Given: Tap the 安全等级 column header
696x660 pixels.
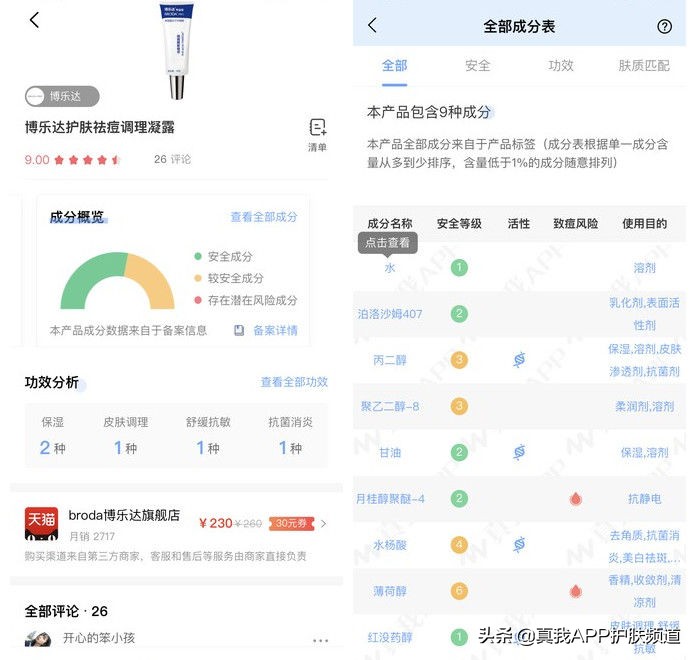Looking at the screenshot, I should [459, 224].
